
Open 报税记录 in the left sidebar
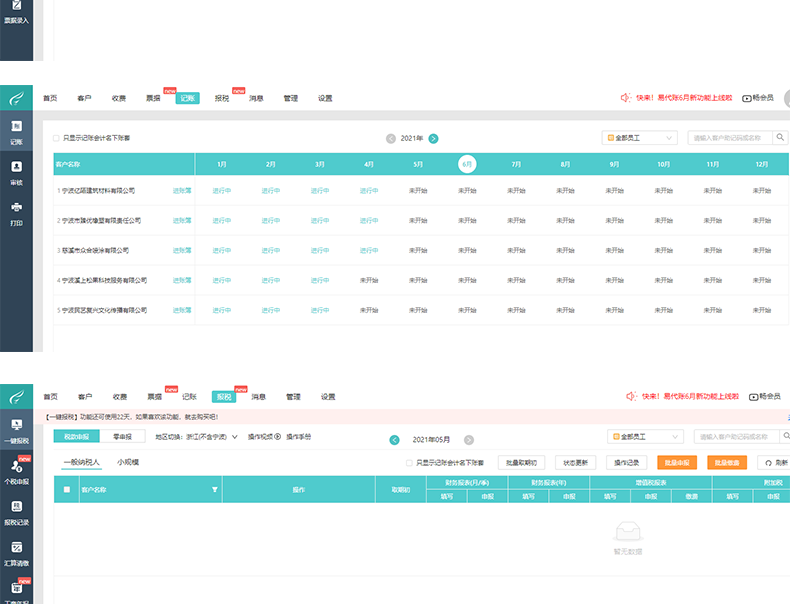pyautogui.click(x=16, y=512)
